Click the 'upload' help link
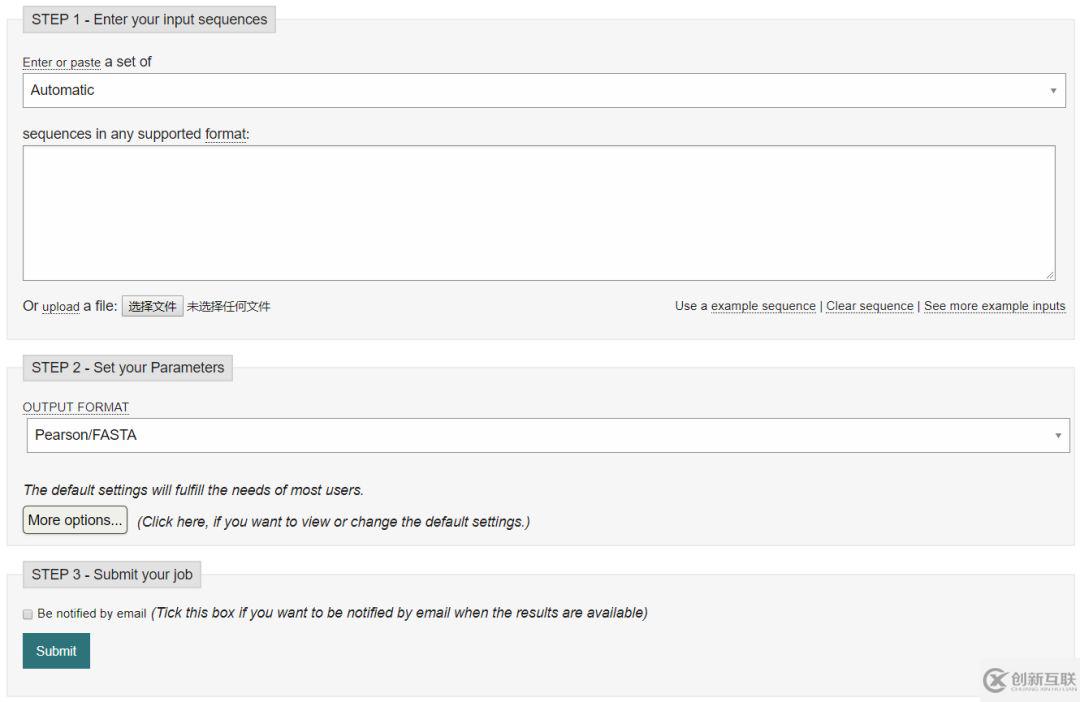Viewport: 1080px width, 702px height. pyautogui.click(x=61, y=307)
